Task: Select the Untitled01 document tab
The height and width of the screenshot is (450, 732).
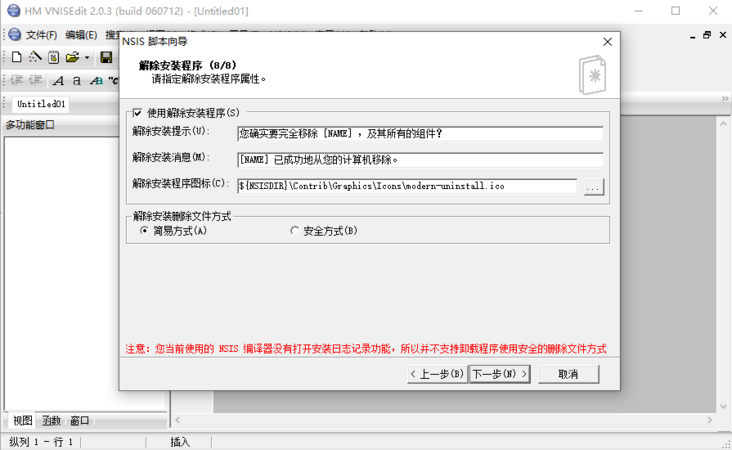Action: click(x=41, y=104)
